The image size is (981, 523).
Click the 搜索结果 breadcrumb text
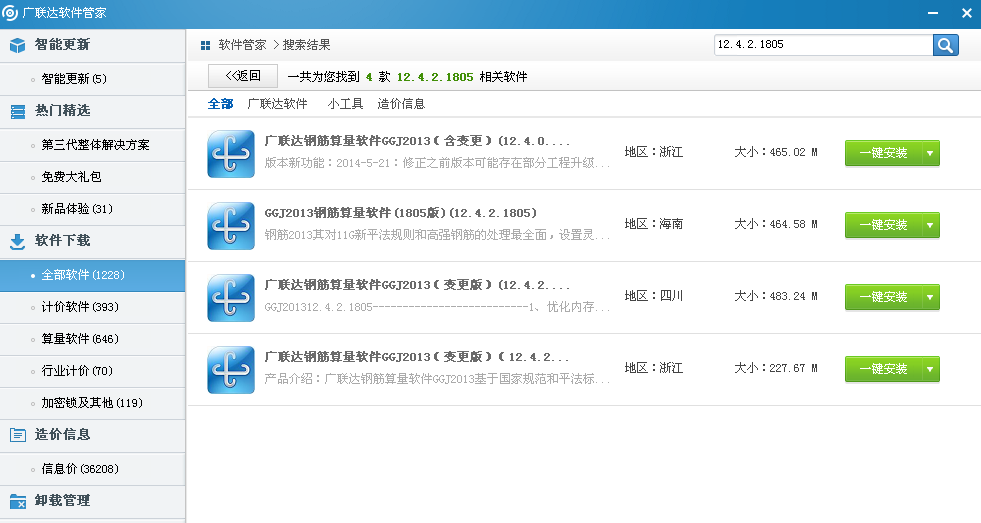[x=307, y=45]
